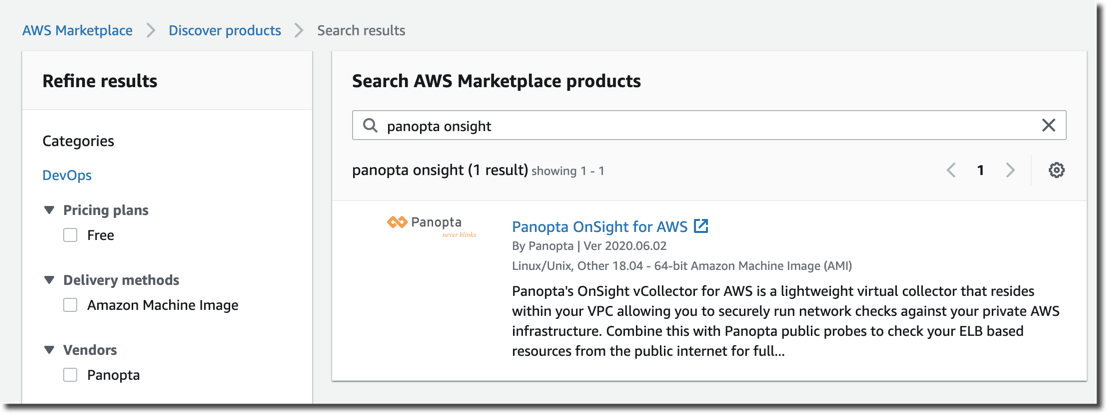Select the DevOps category link
The image size is (1107, 414).
(x=67, y=175)
